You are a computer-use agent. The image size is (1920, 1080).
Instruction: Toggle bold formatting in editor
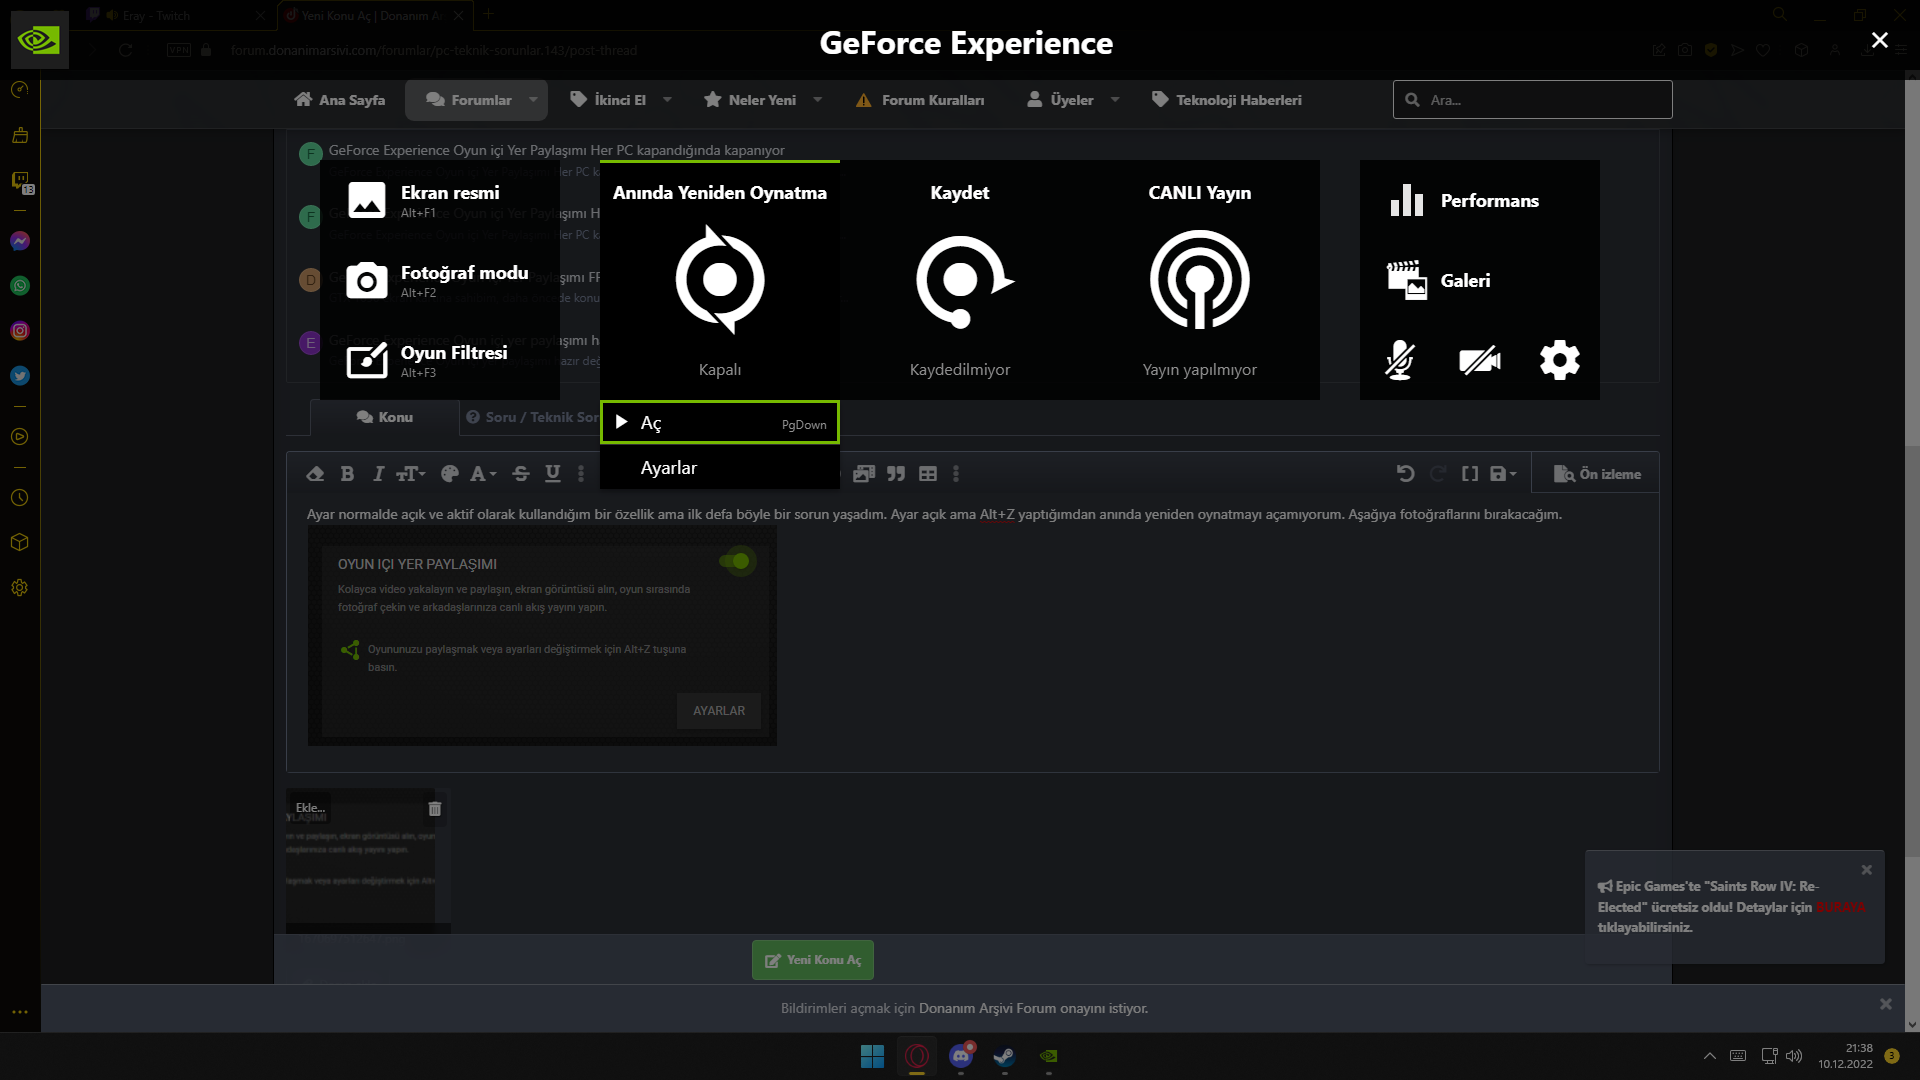(347, 474)
